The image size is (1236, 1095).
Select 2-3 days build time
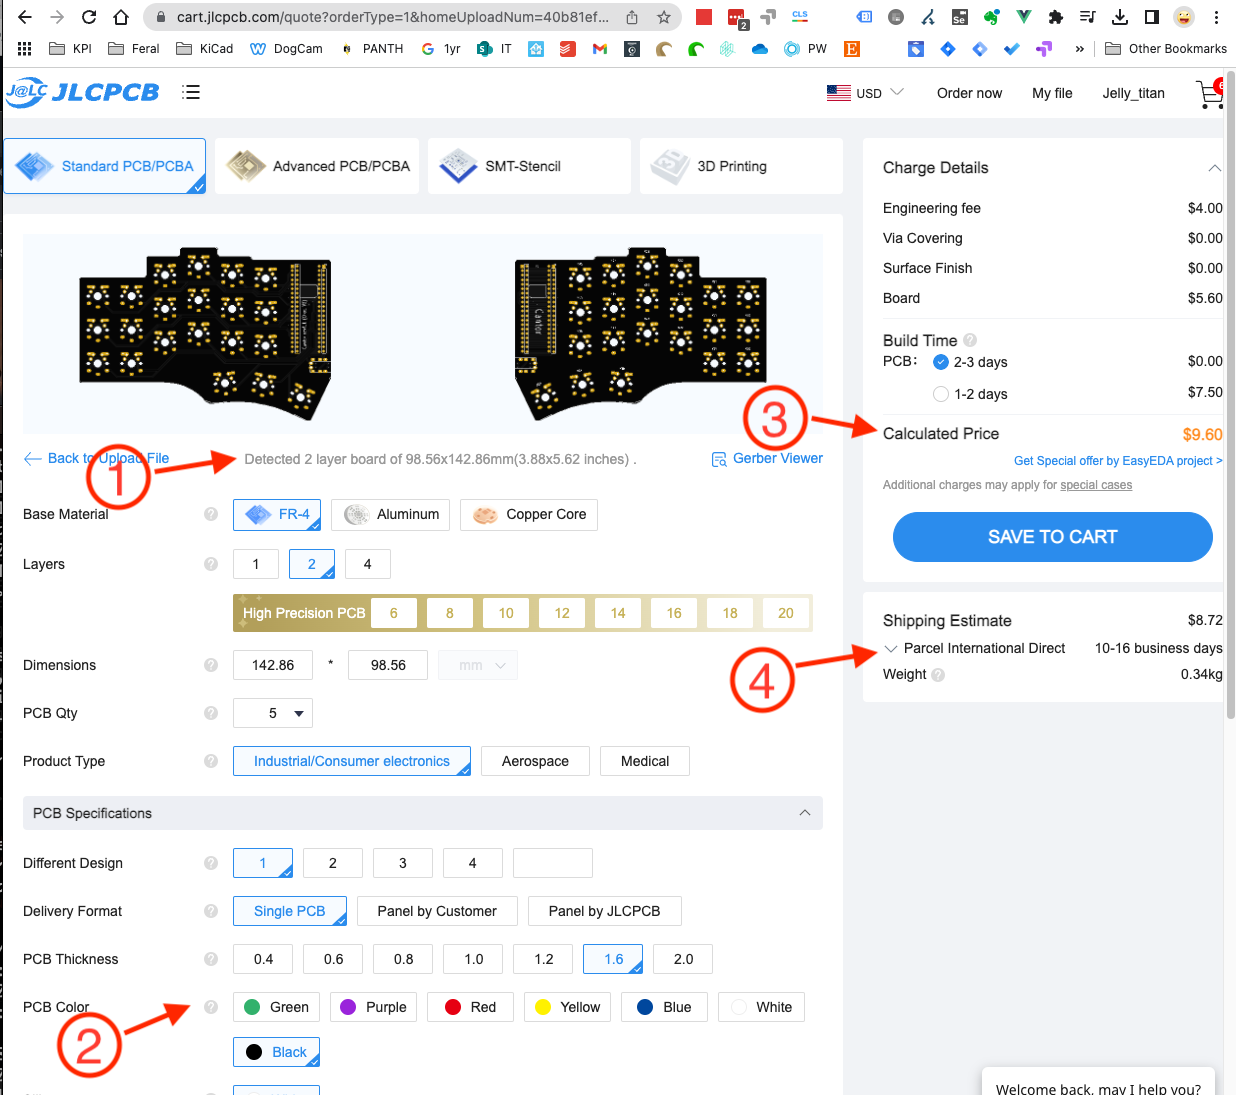pyautogui.click(x=941, y=362)
